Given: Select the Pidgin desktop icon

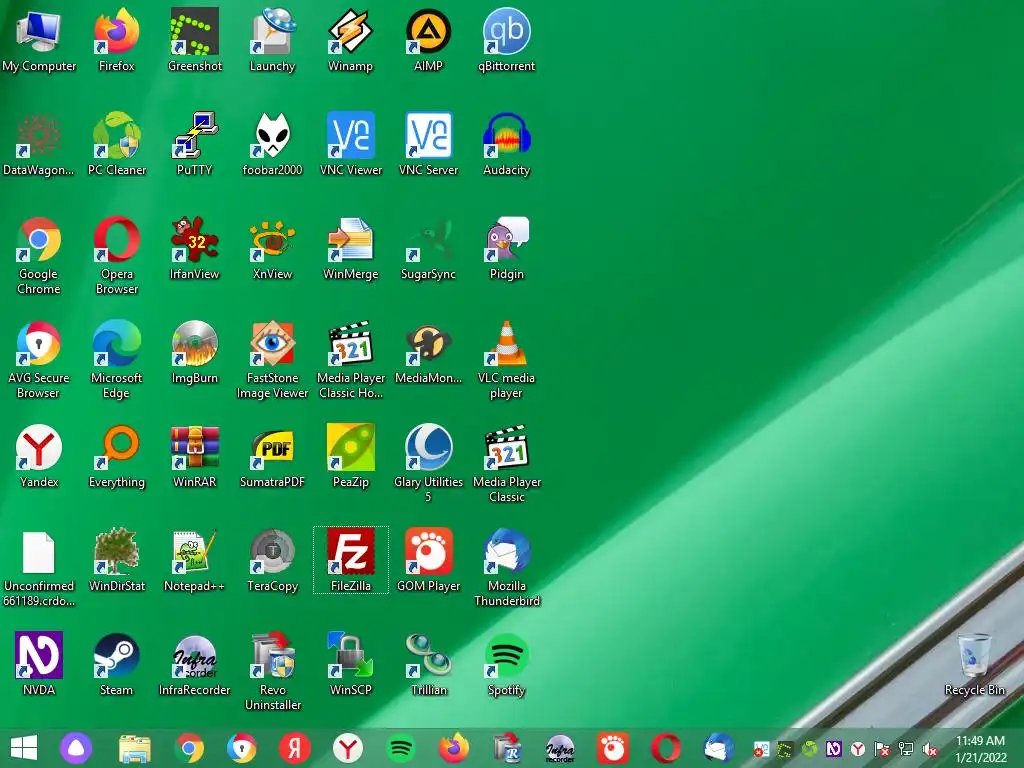Looking at the screenshot, I should [x=507, y=248].
